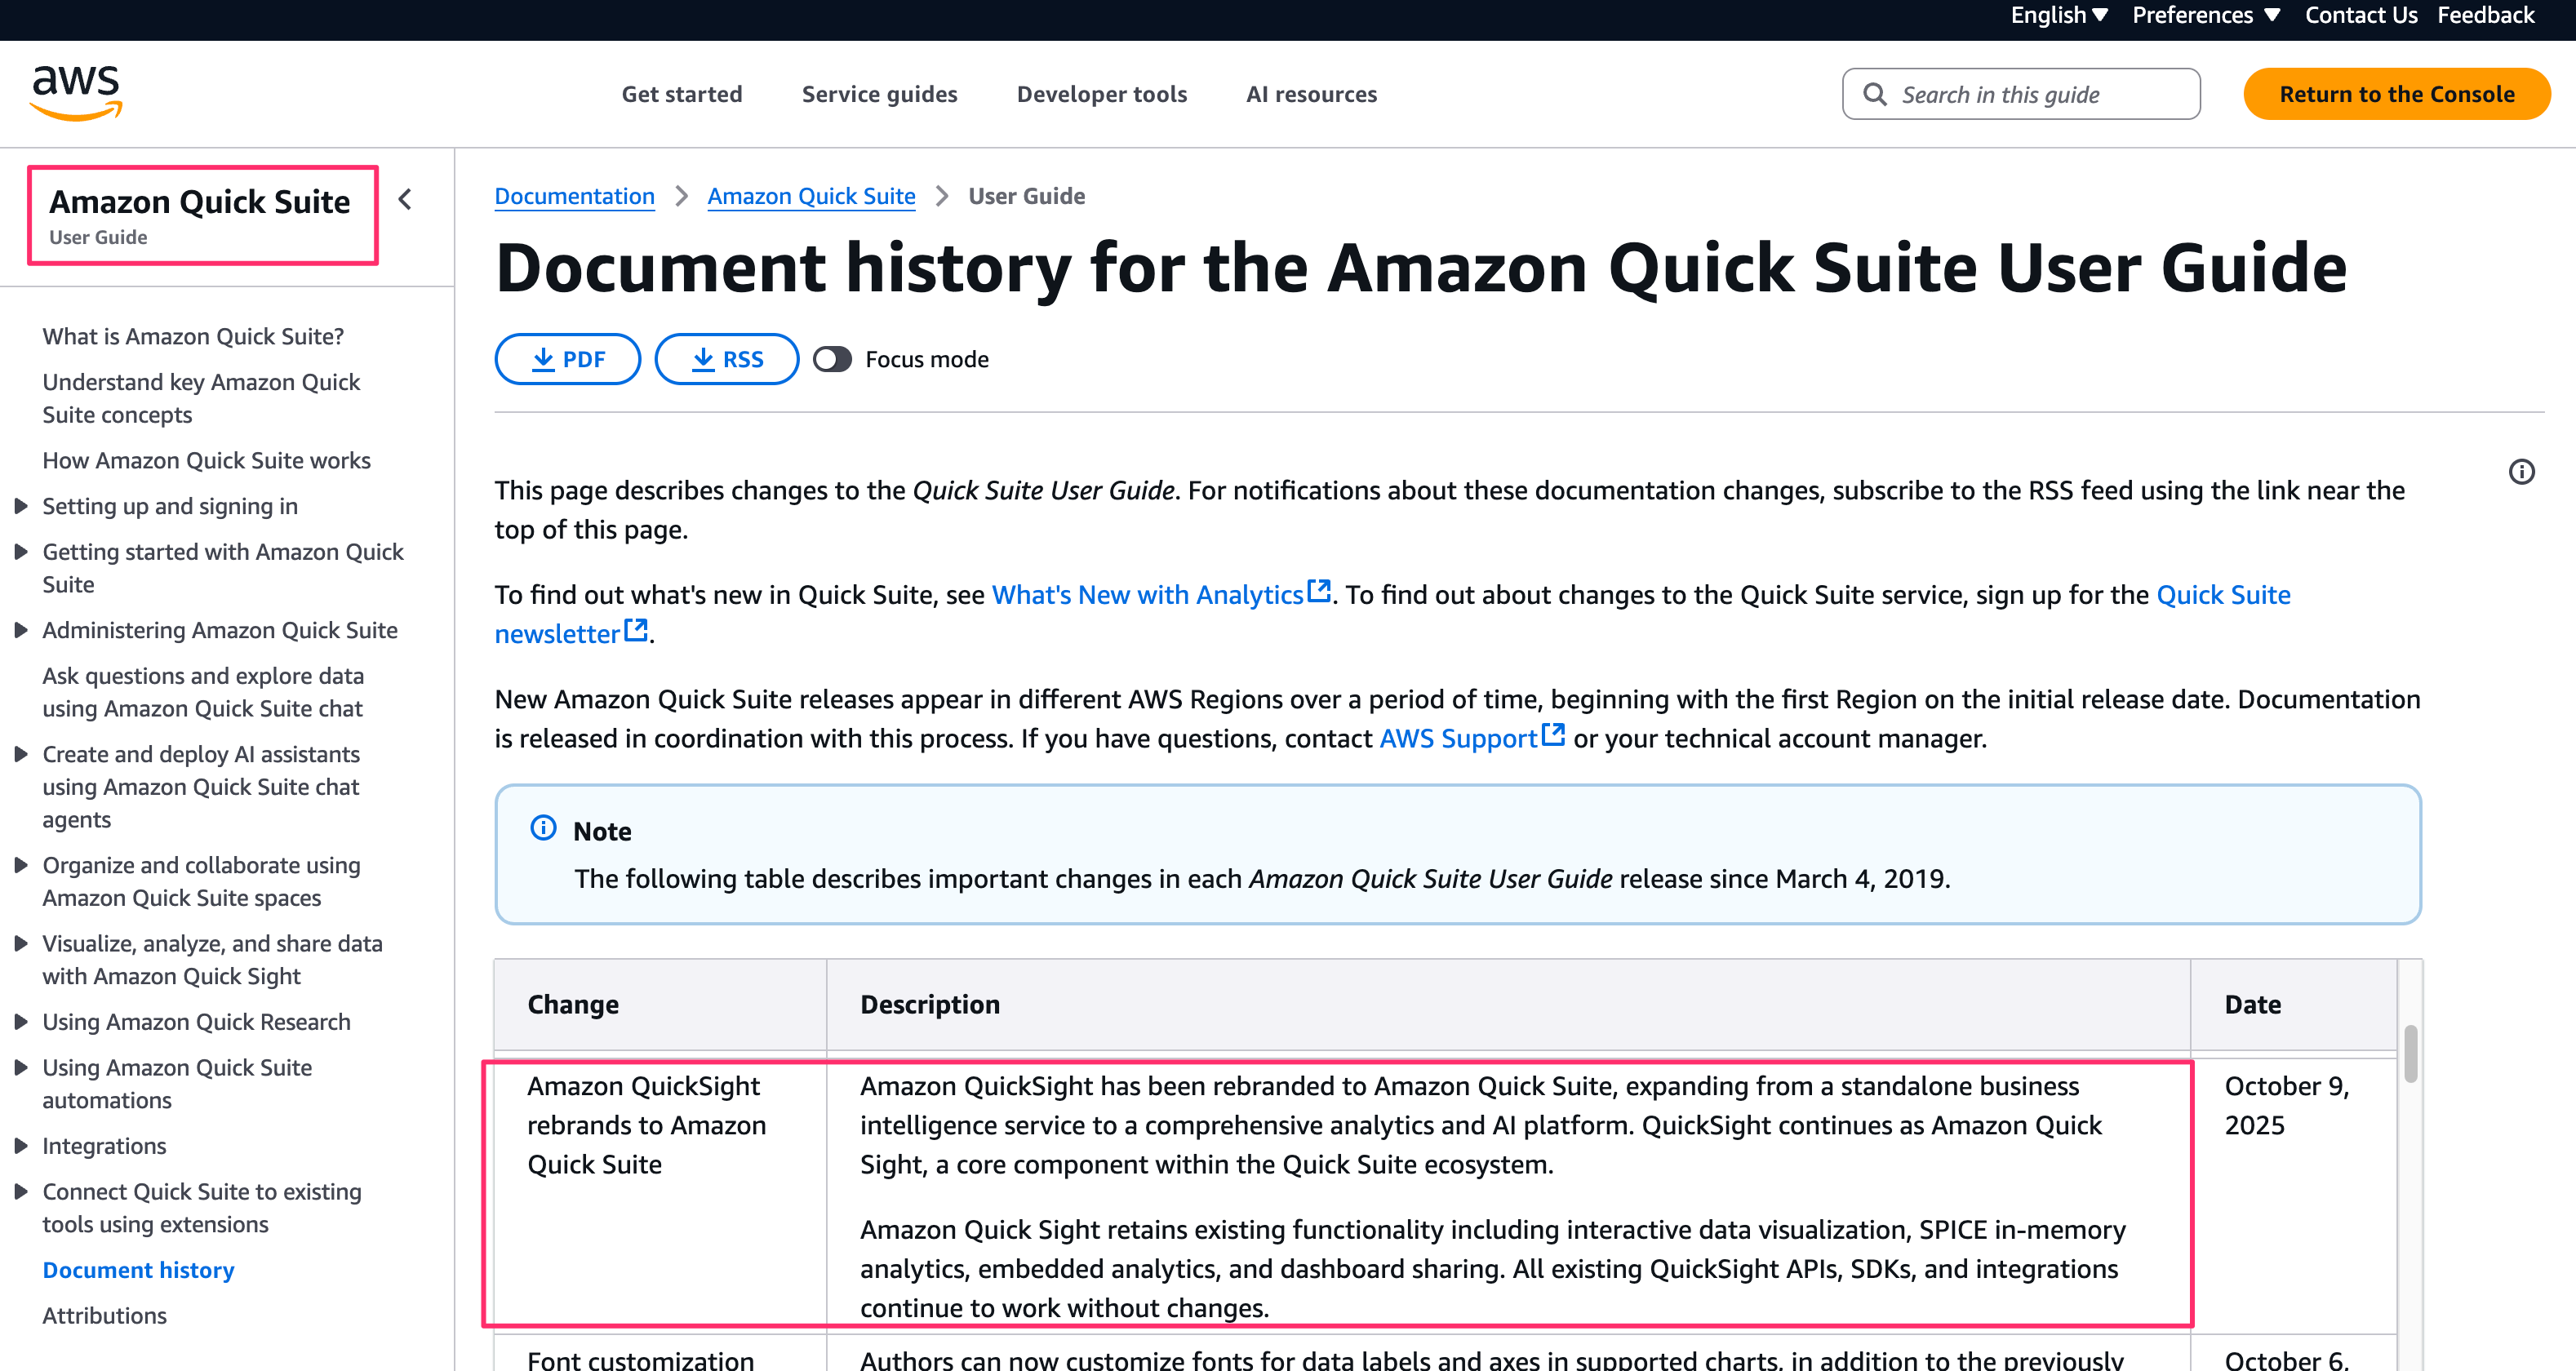Screen dimensions: 2576x1371
Task: Expand Using Amazon Quick Research section
Action: pyautogui.click(x=21, y=1022)
